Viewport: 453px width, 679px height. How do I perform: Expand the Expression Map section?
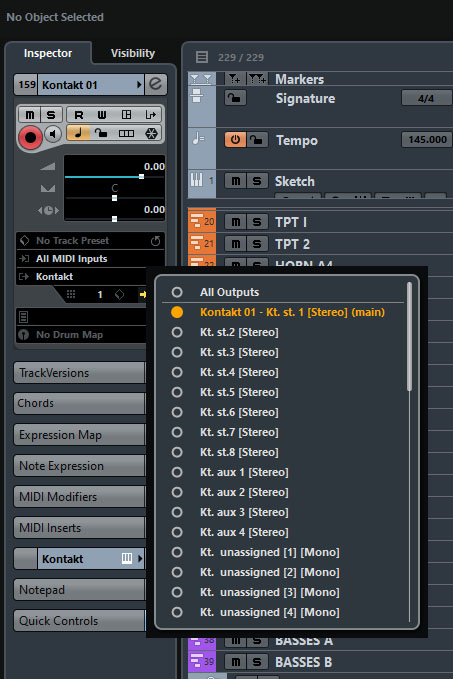79,434
